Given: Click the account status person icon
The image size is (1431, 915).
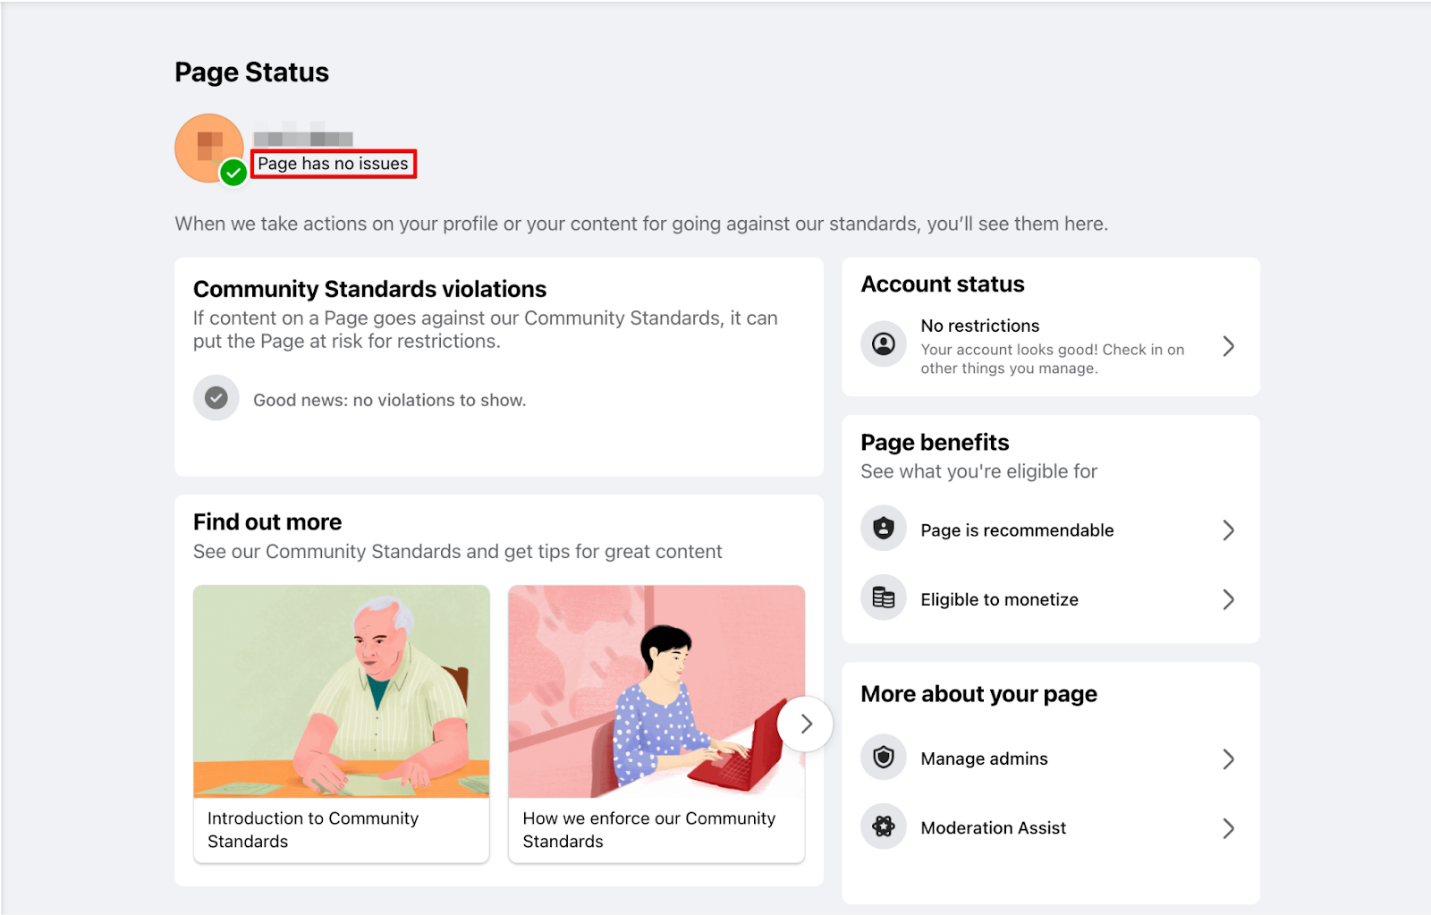Looking at the screenshot, I should 883,344.
